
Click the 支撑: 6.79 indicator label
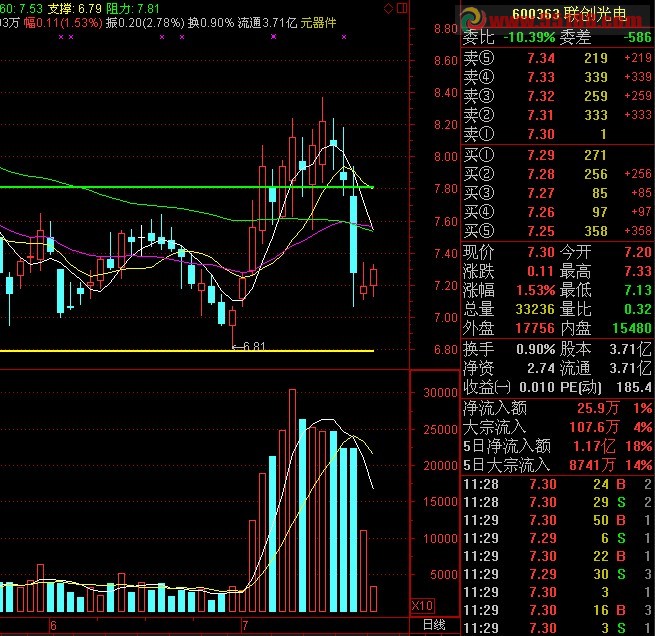pyautogui.click(x=74, y=8)
